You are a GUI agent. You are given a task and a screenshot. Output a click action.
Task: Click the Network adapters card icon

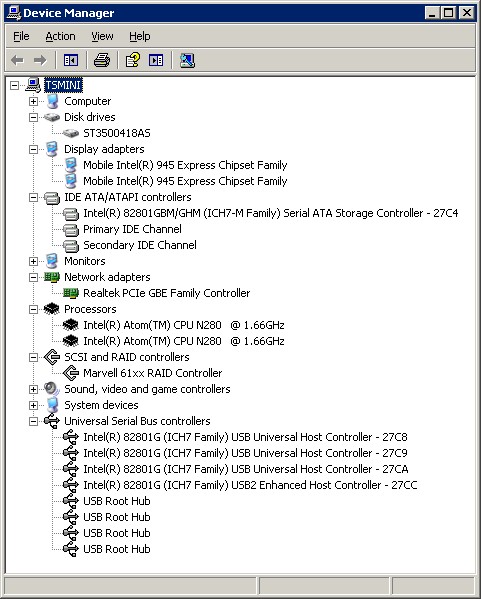52,277
